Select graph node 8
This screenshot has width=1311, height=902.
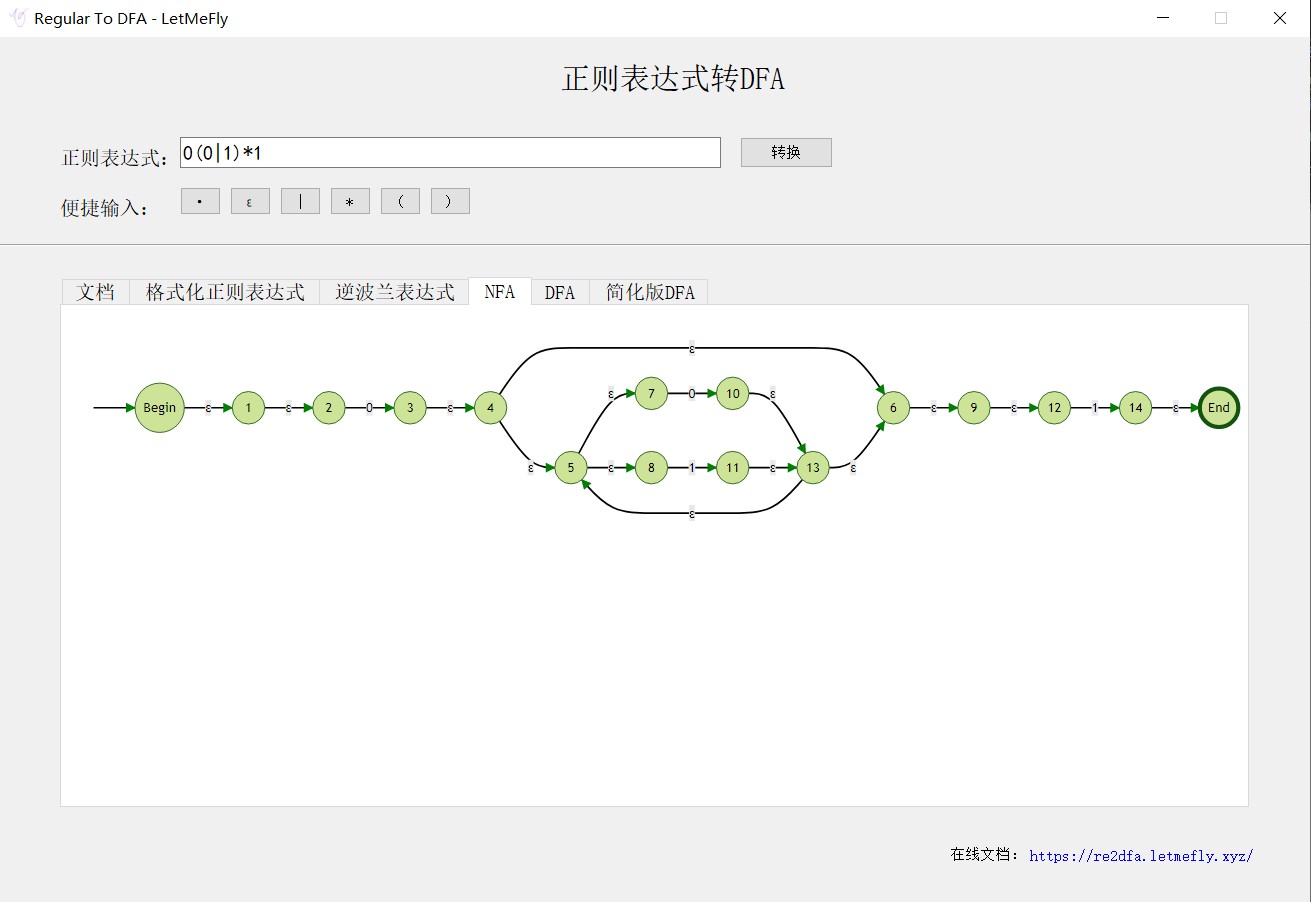pyautogui.click(x=651, y=467)
